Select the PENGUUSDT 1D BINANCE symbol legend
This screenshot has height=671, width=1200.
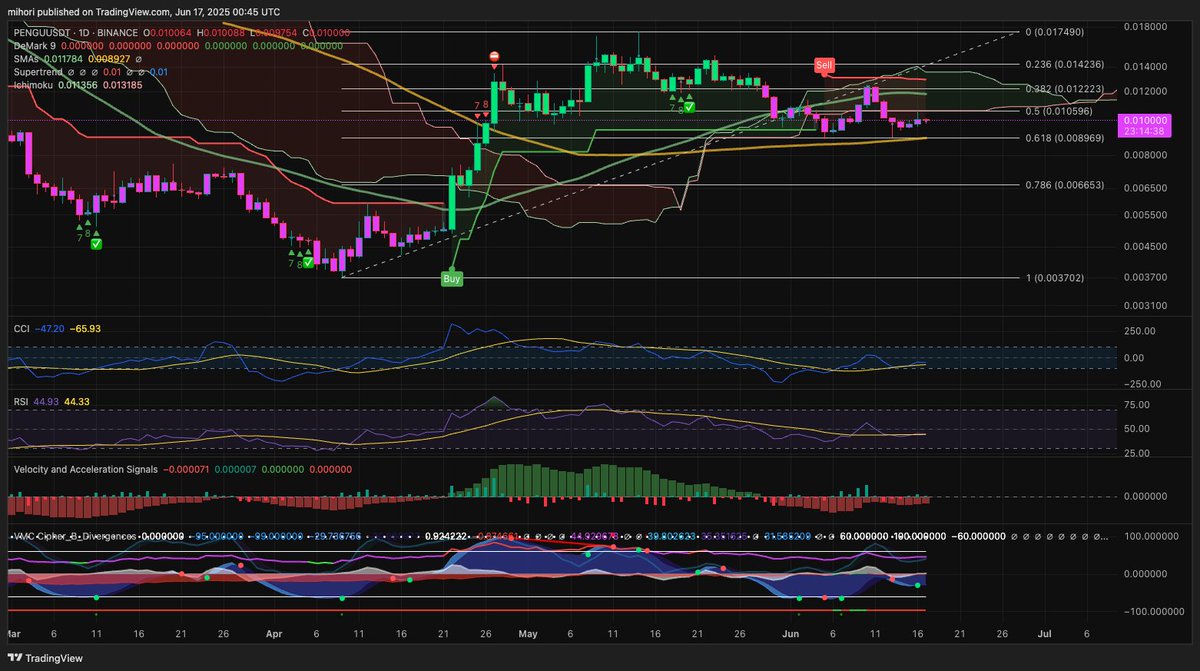[75, 33]
